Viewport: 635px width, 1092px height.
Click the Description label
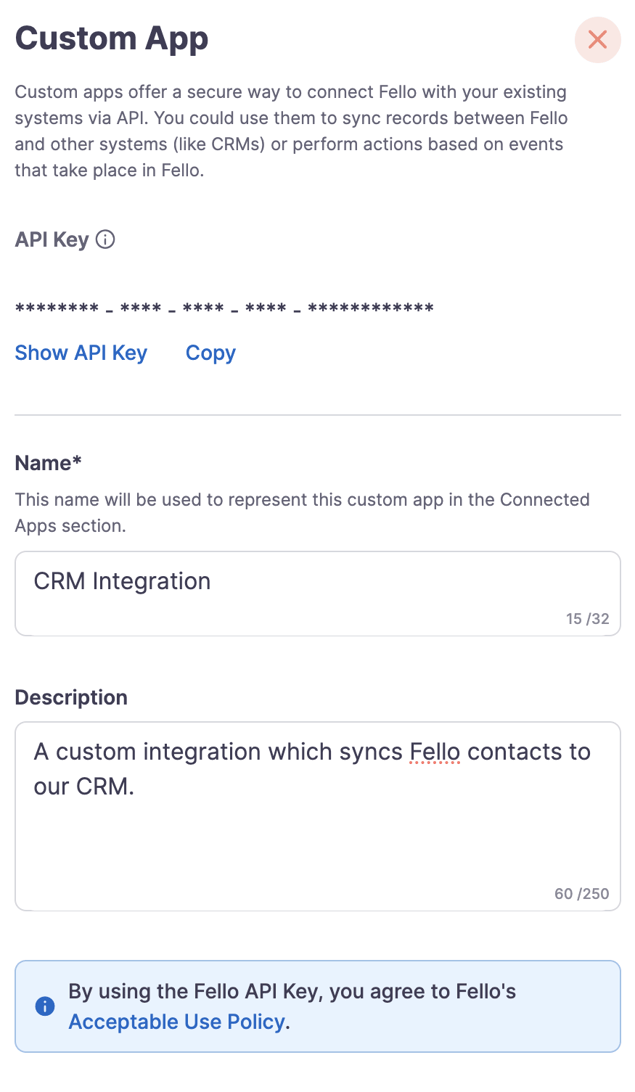pyautogui.click(x=71, y=697)
